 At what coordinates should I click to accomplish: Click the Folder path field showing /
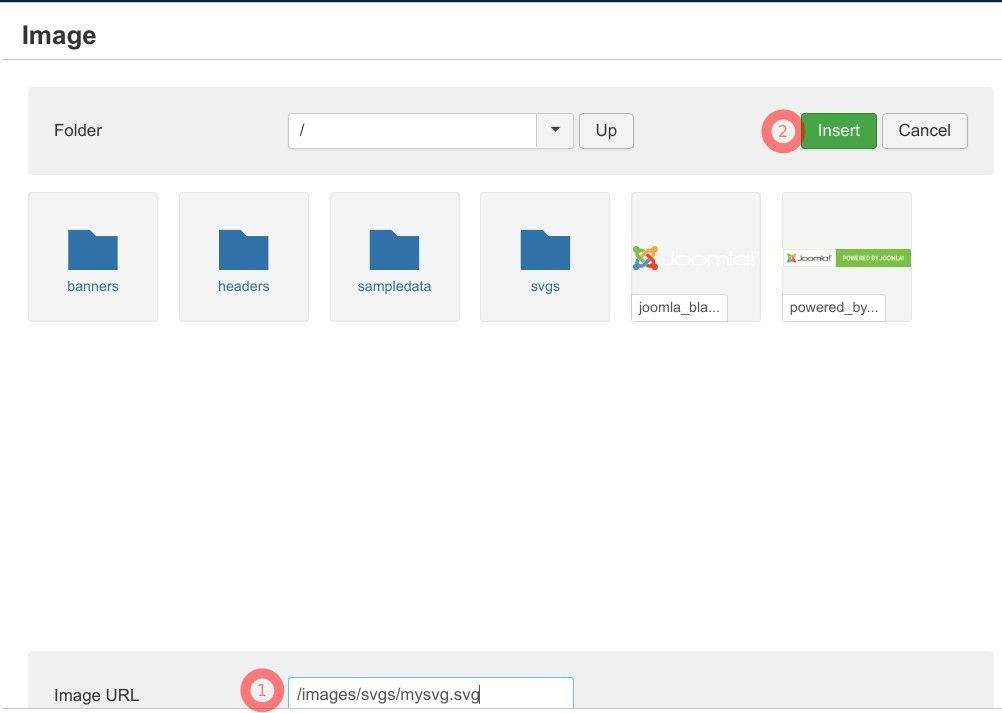pos(412,130)
